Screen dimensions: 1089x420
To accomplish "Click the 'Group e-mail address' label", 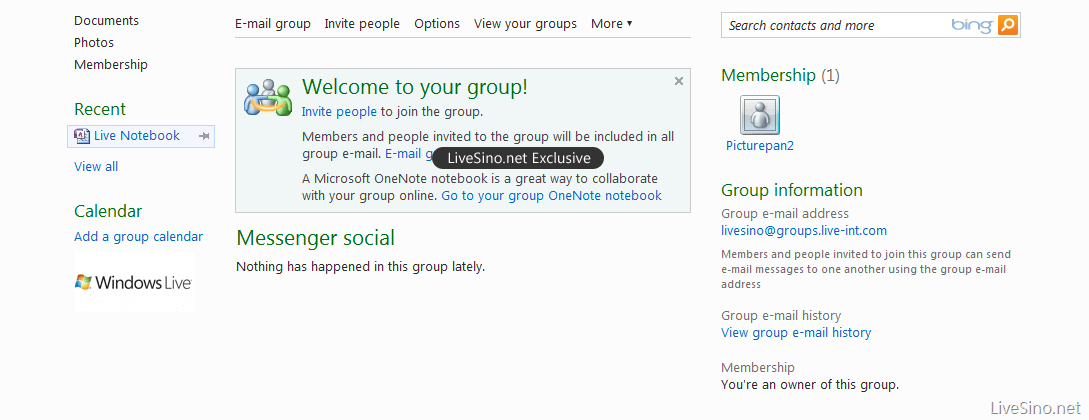I will [x=785, y=214].
